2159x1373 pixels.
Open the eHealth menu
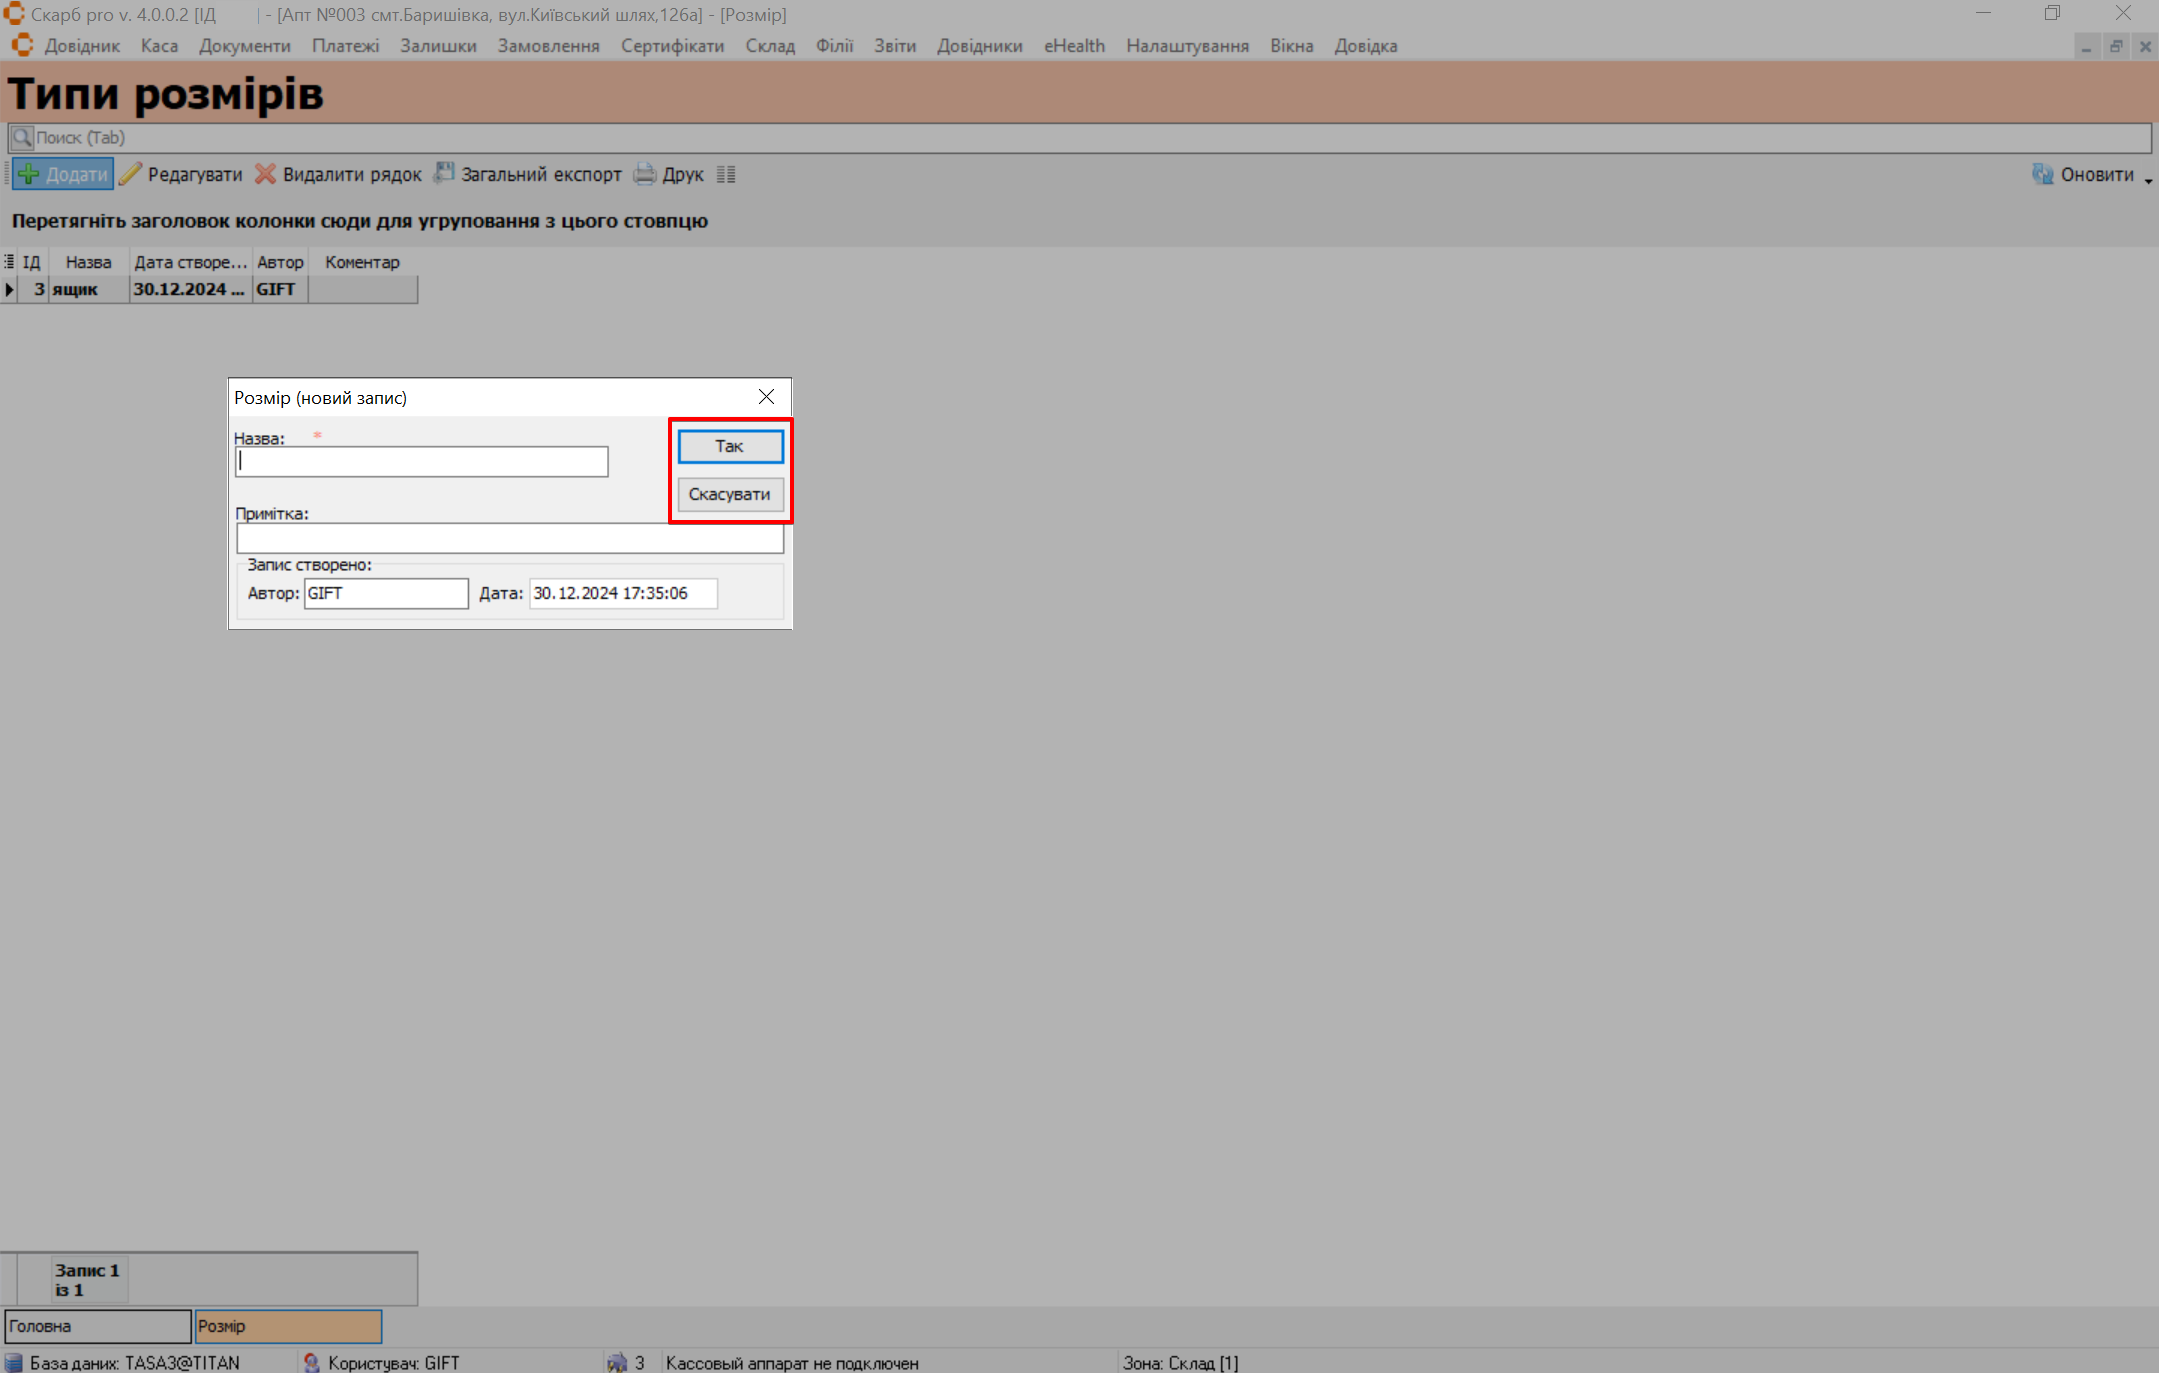[x=1074, y=46]
